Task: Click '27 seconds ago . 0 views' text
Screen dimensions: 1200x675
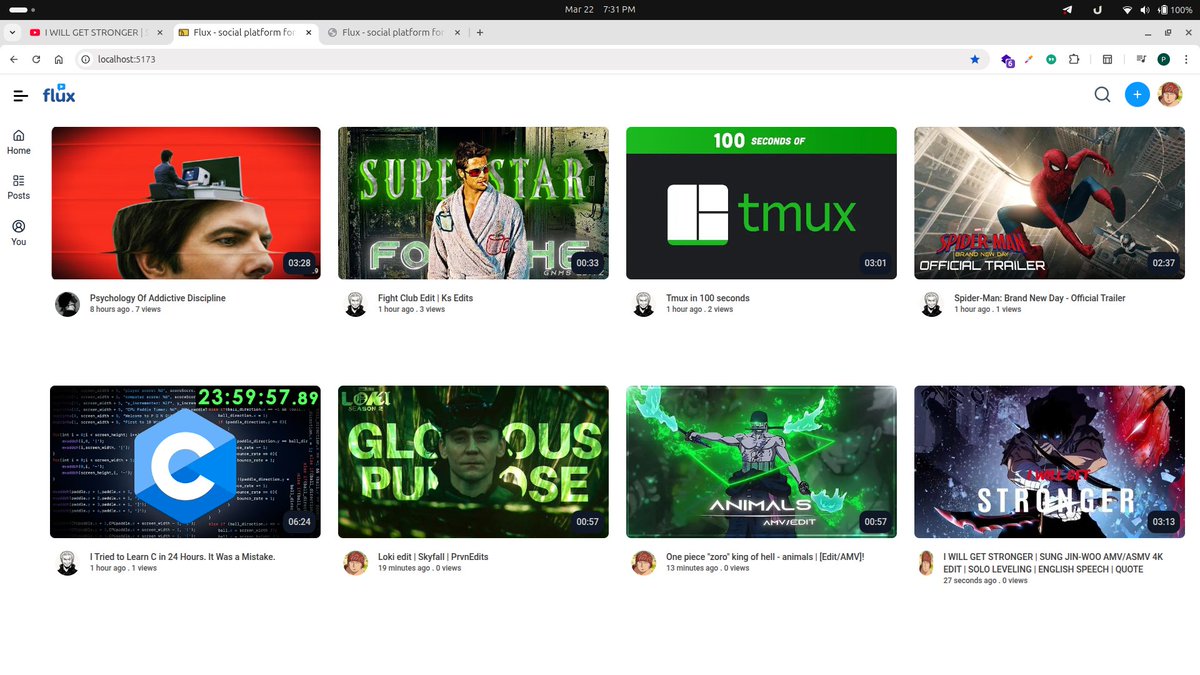Action: pyautogui.click(x=985, y=581)
